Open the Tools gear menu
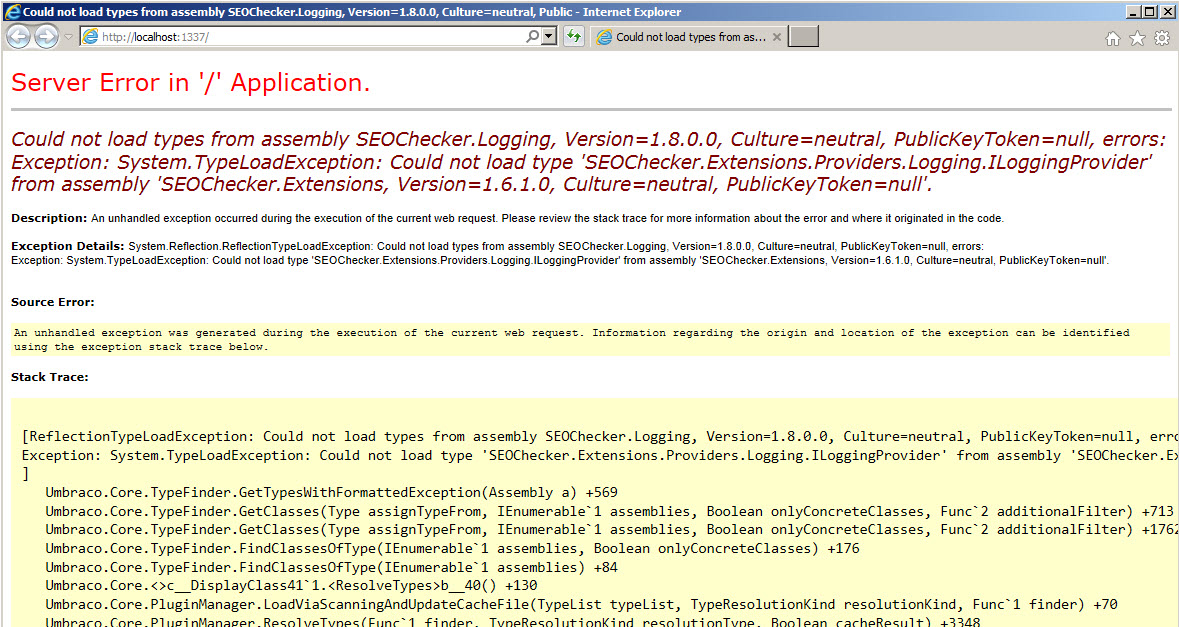The width and height of the screenshot is (1179, 627). 1162,38
